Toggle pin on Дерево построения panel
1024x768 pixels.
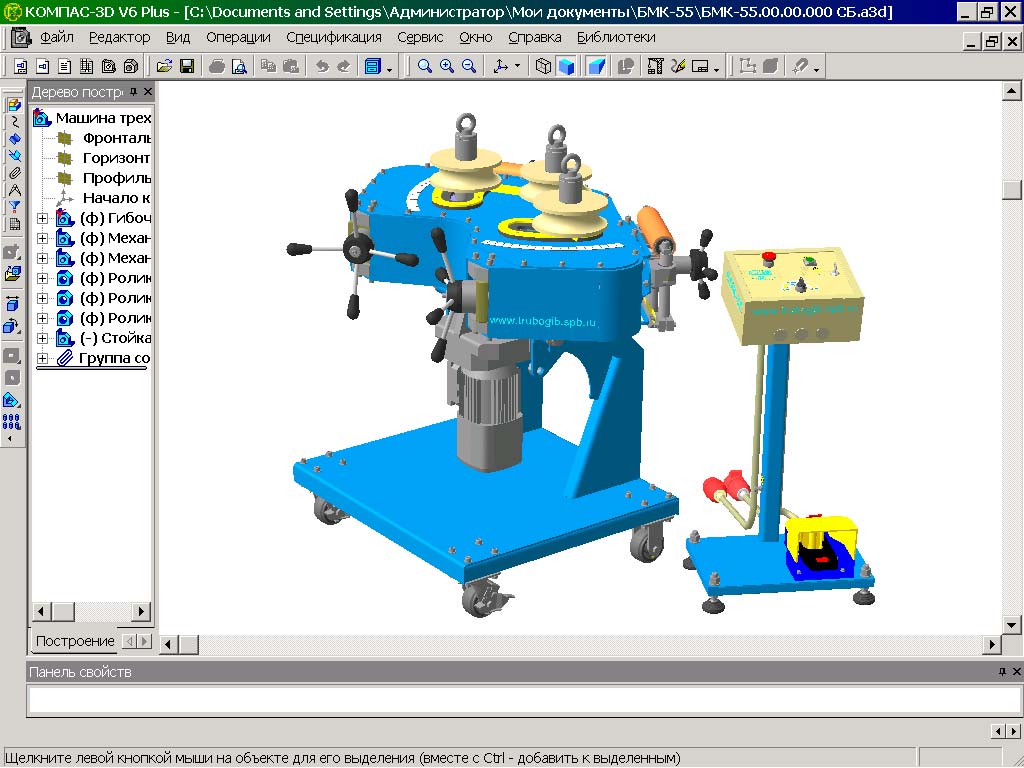click(x=134, y=92)
